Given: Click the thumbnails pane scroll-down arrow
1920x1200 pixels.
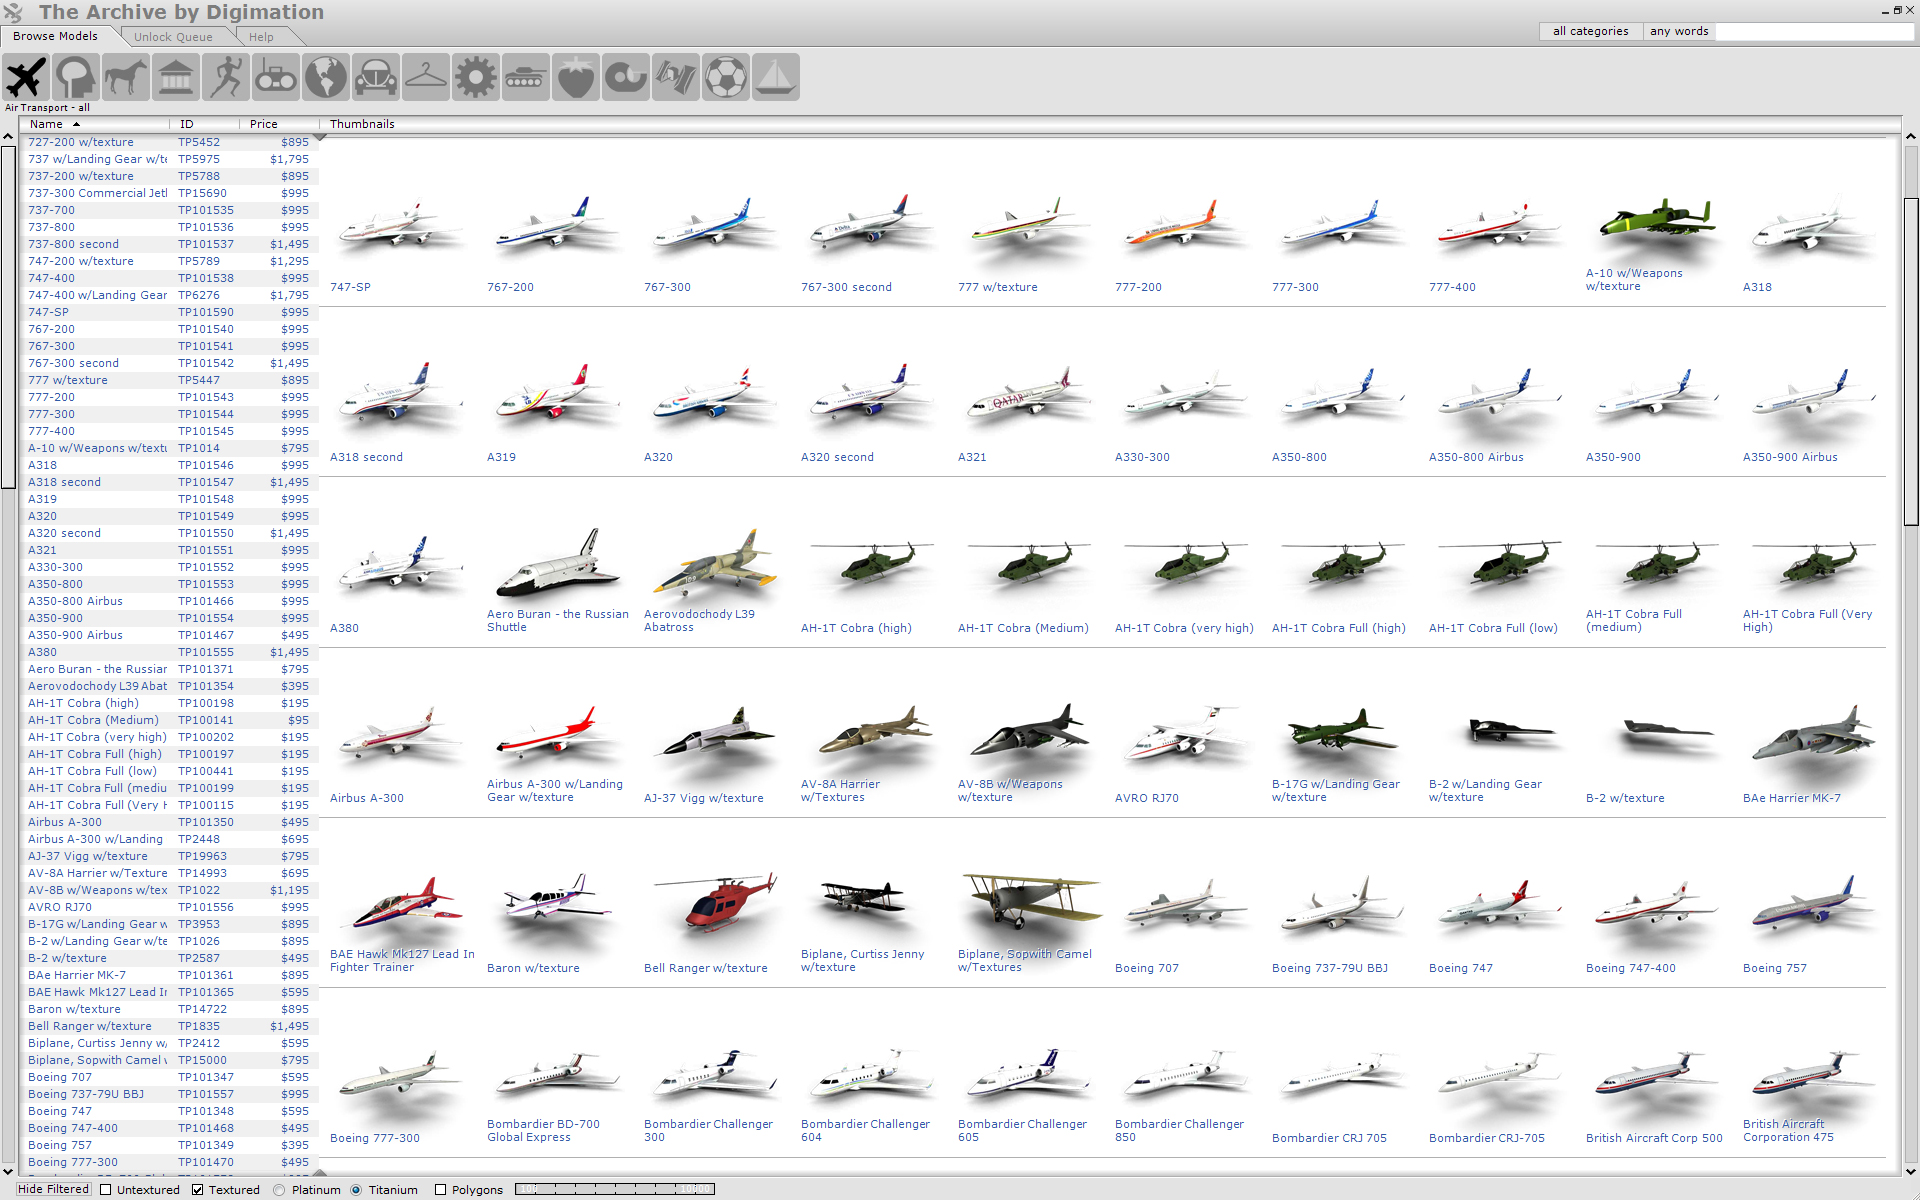Looking at the screenshot, I should 1911,1171.
